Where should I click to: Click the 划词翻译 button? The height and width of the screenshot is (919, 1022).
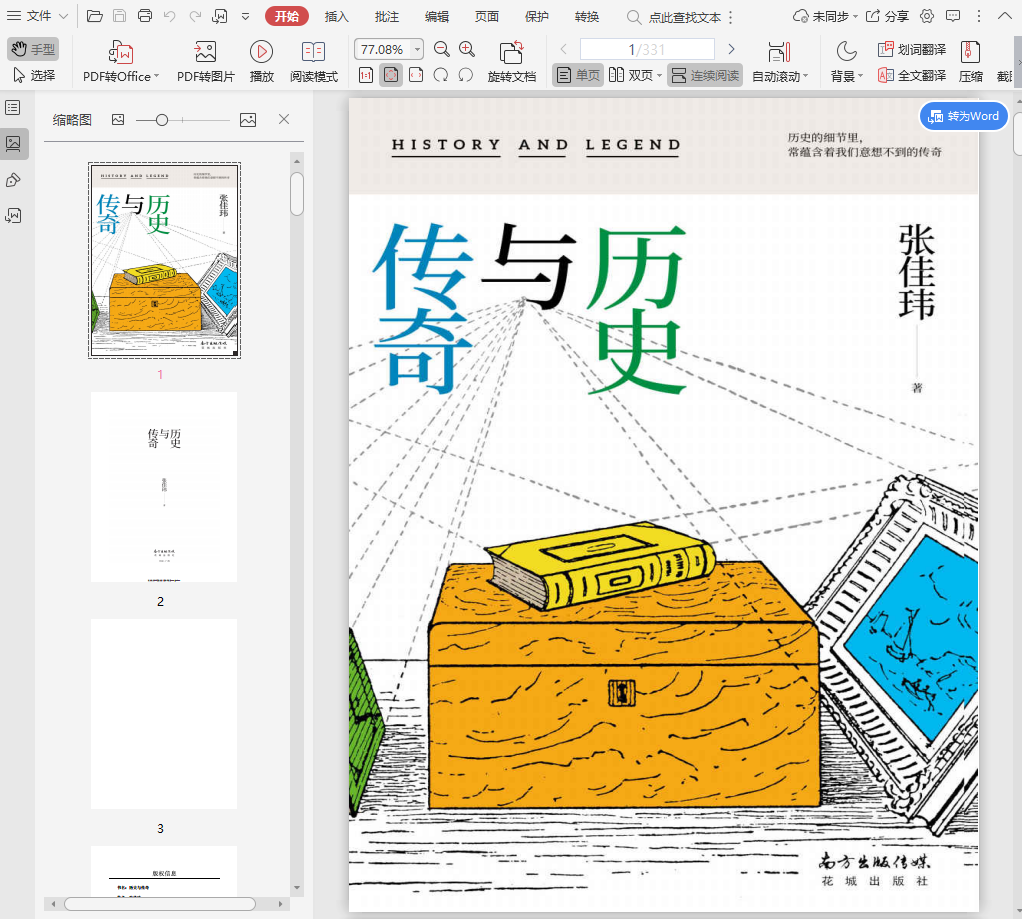[911, 49]
